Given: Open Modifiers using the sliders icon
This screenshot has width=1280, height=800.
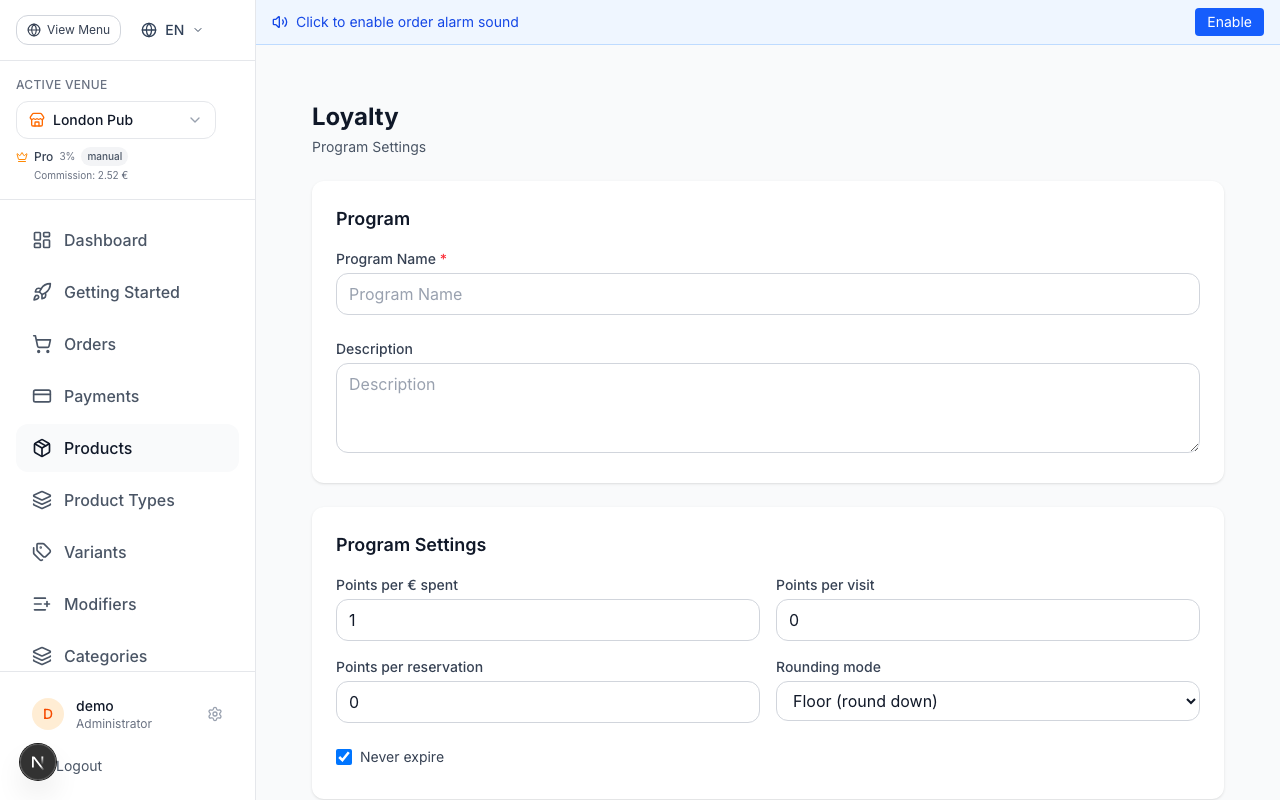Looking at the screenshot, I should [41, 604].
